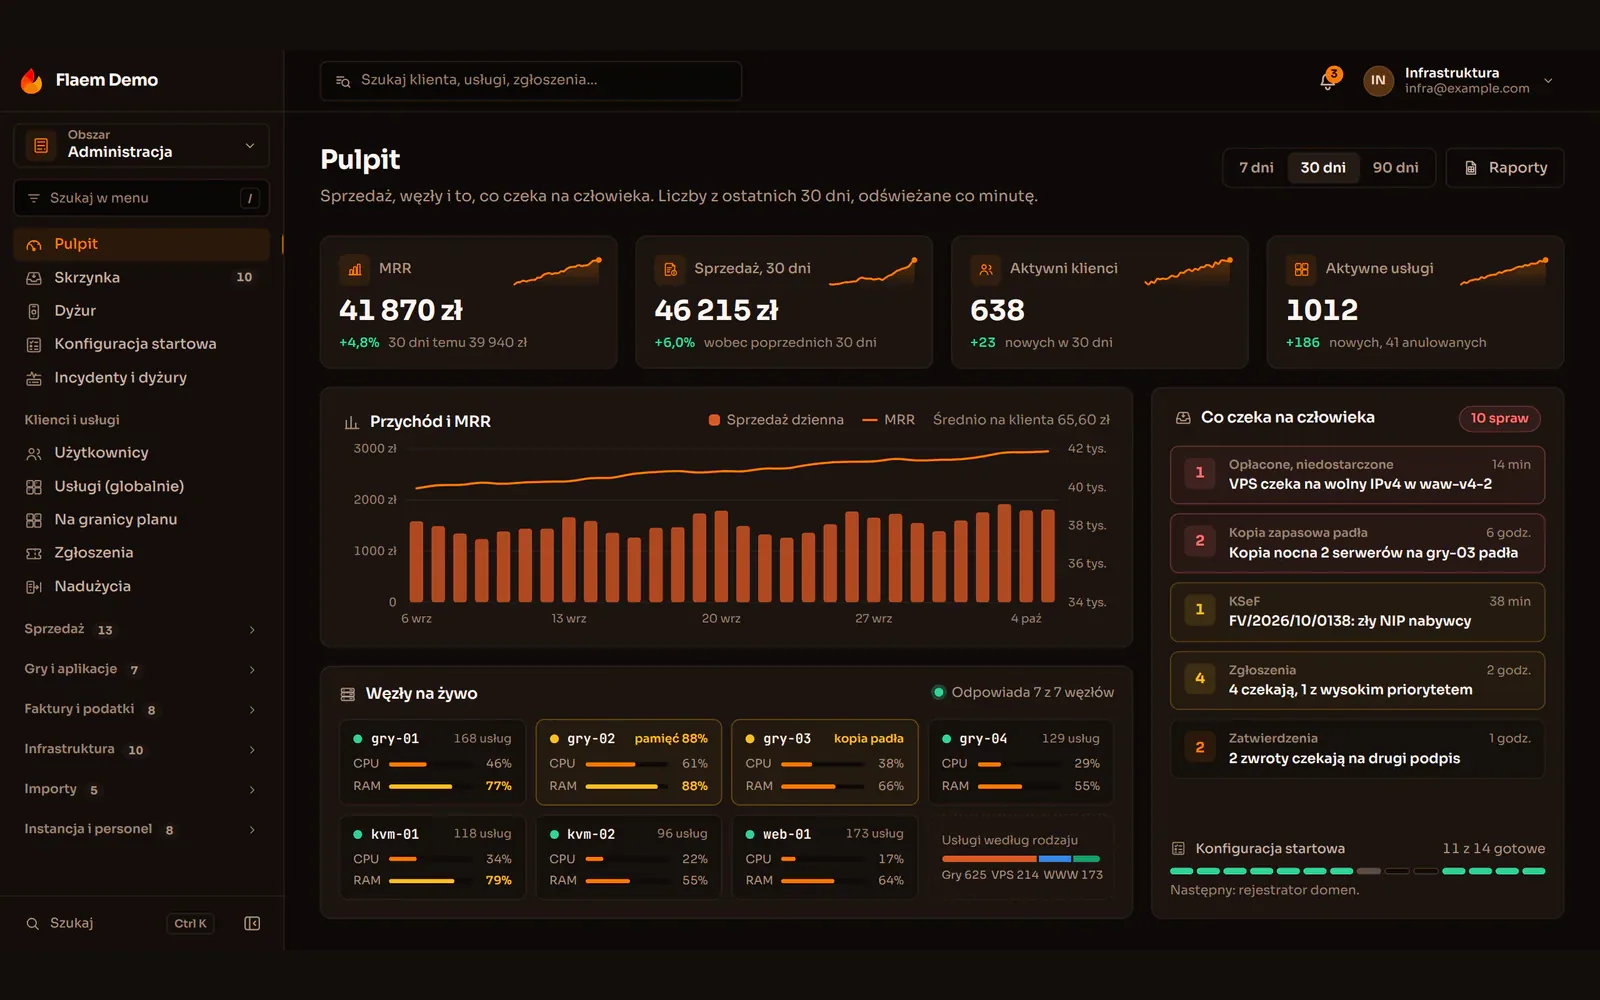1600x1000 pixels.
Task: Toggle the MRR legend series
Action: click(x=889, y=420)
